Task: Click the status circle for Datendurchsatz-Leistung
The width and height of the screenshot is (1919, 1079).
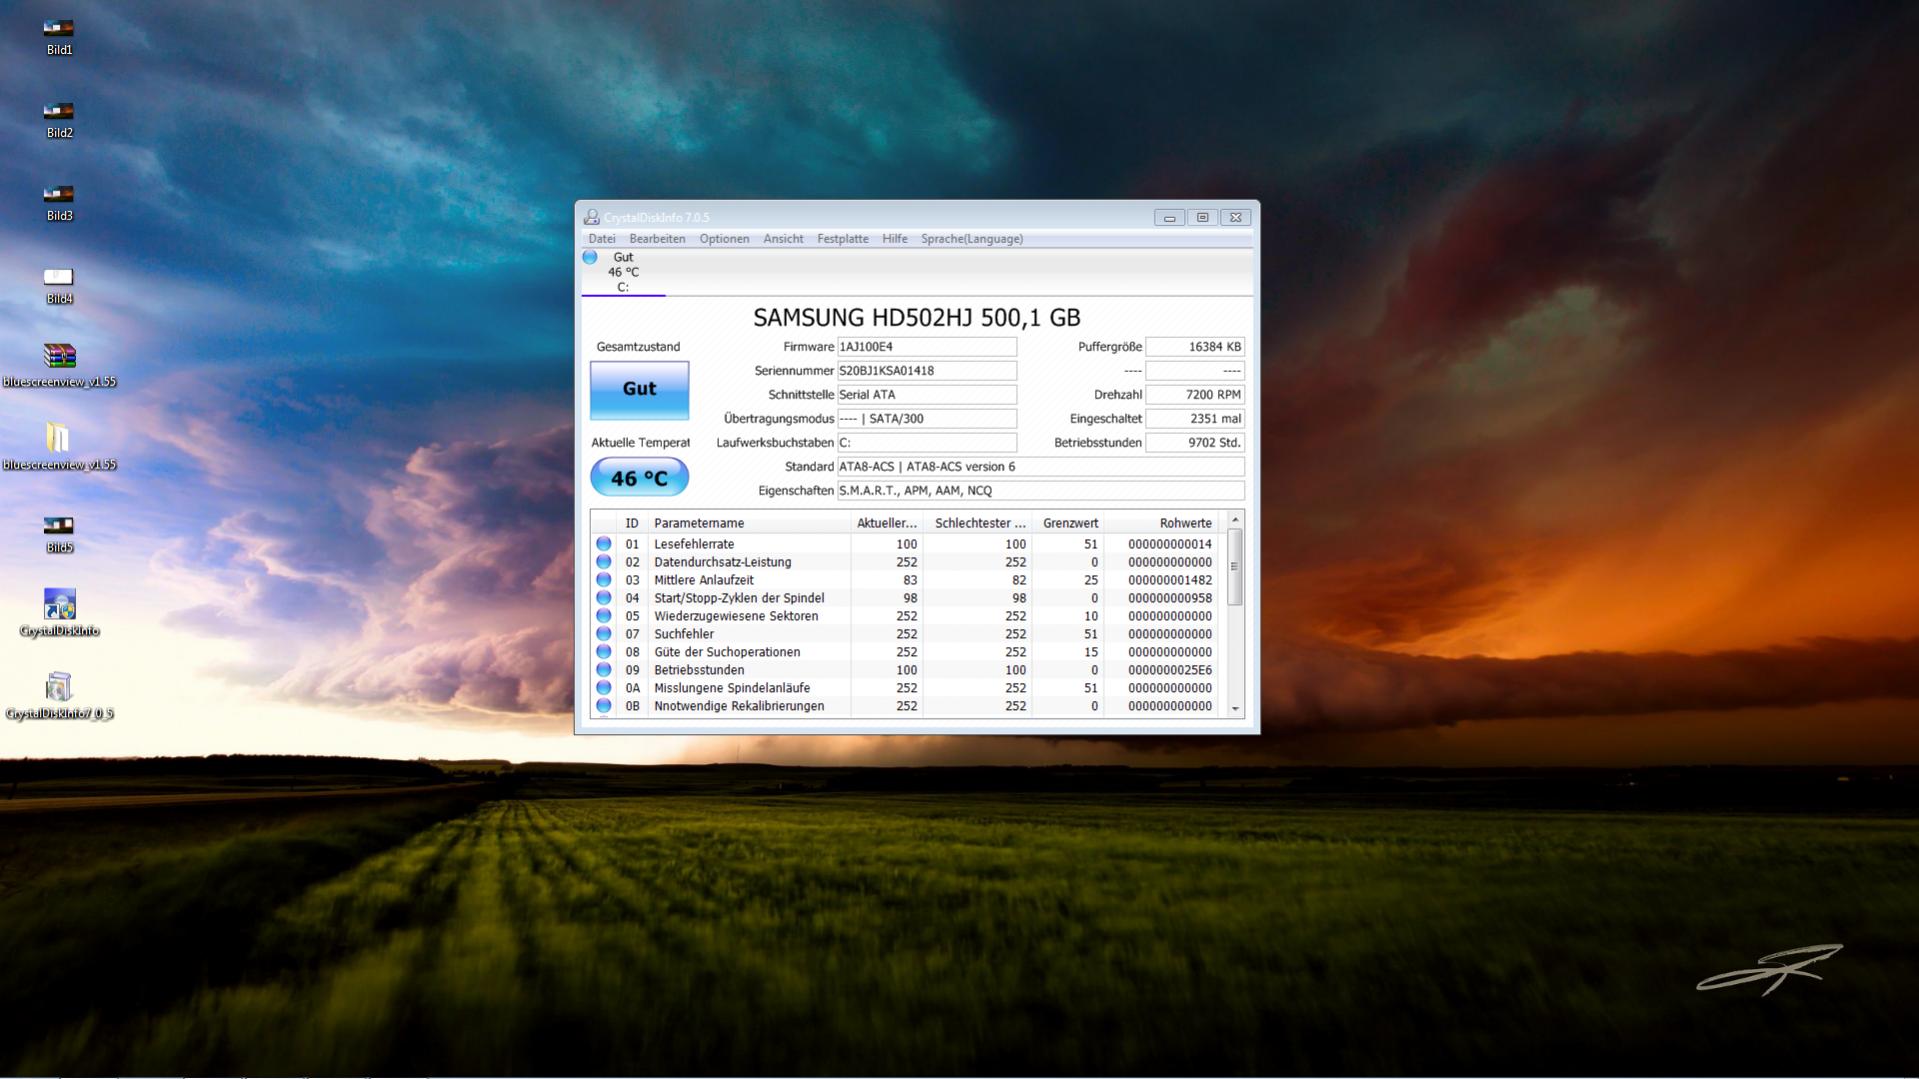Action: tap(604, 562)
